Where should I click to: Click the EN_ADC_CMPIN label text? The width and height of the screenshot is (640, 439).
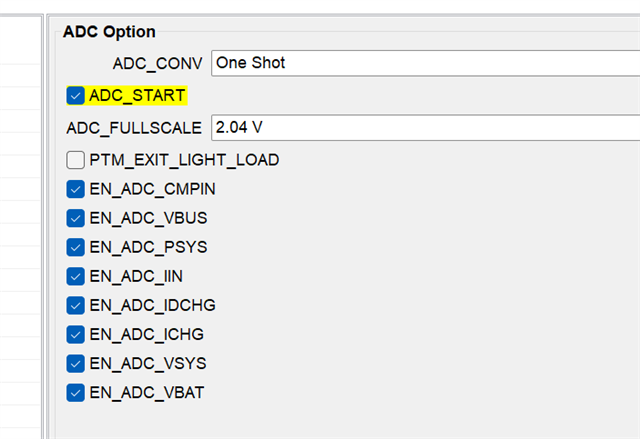tap(152, 188)
